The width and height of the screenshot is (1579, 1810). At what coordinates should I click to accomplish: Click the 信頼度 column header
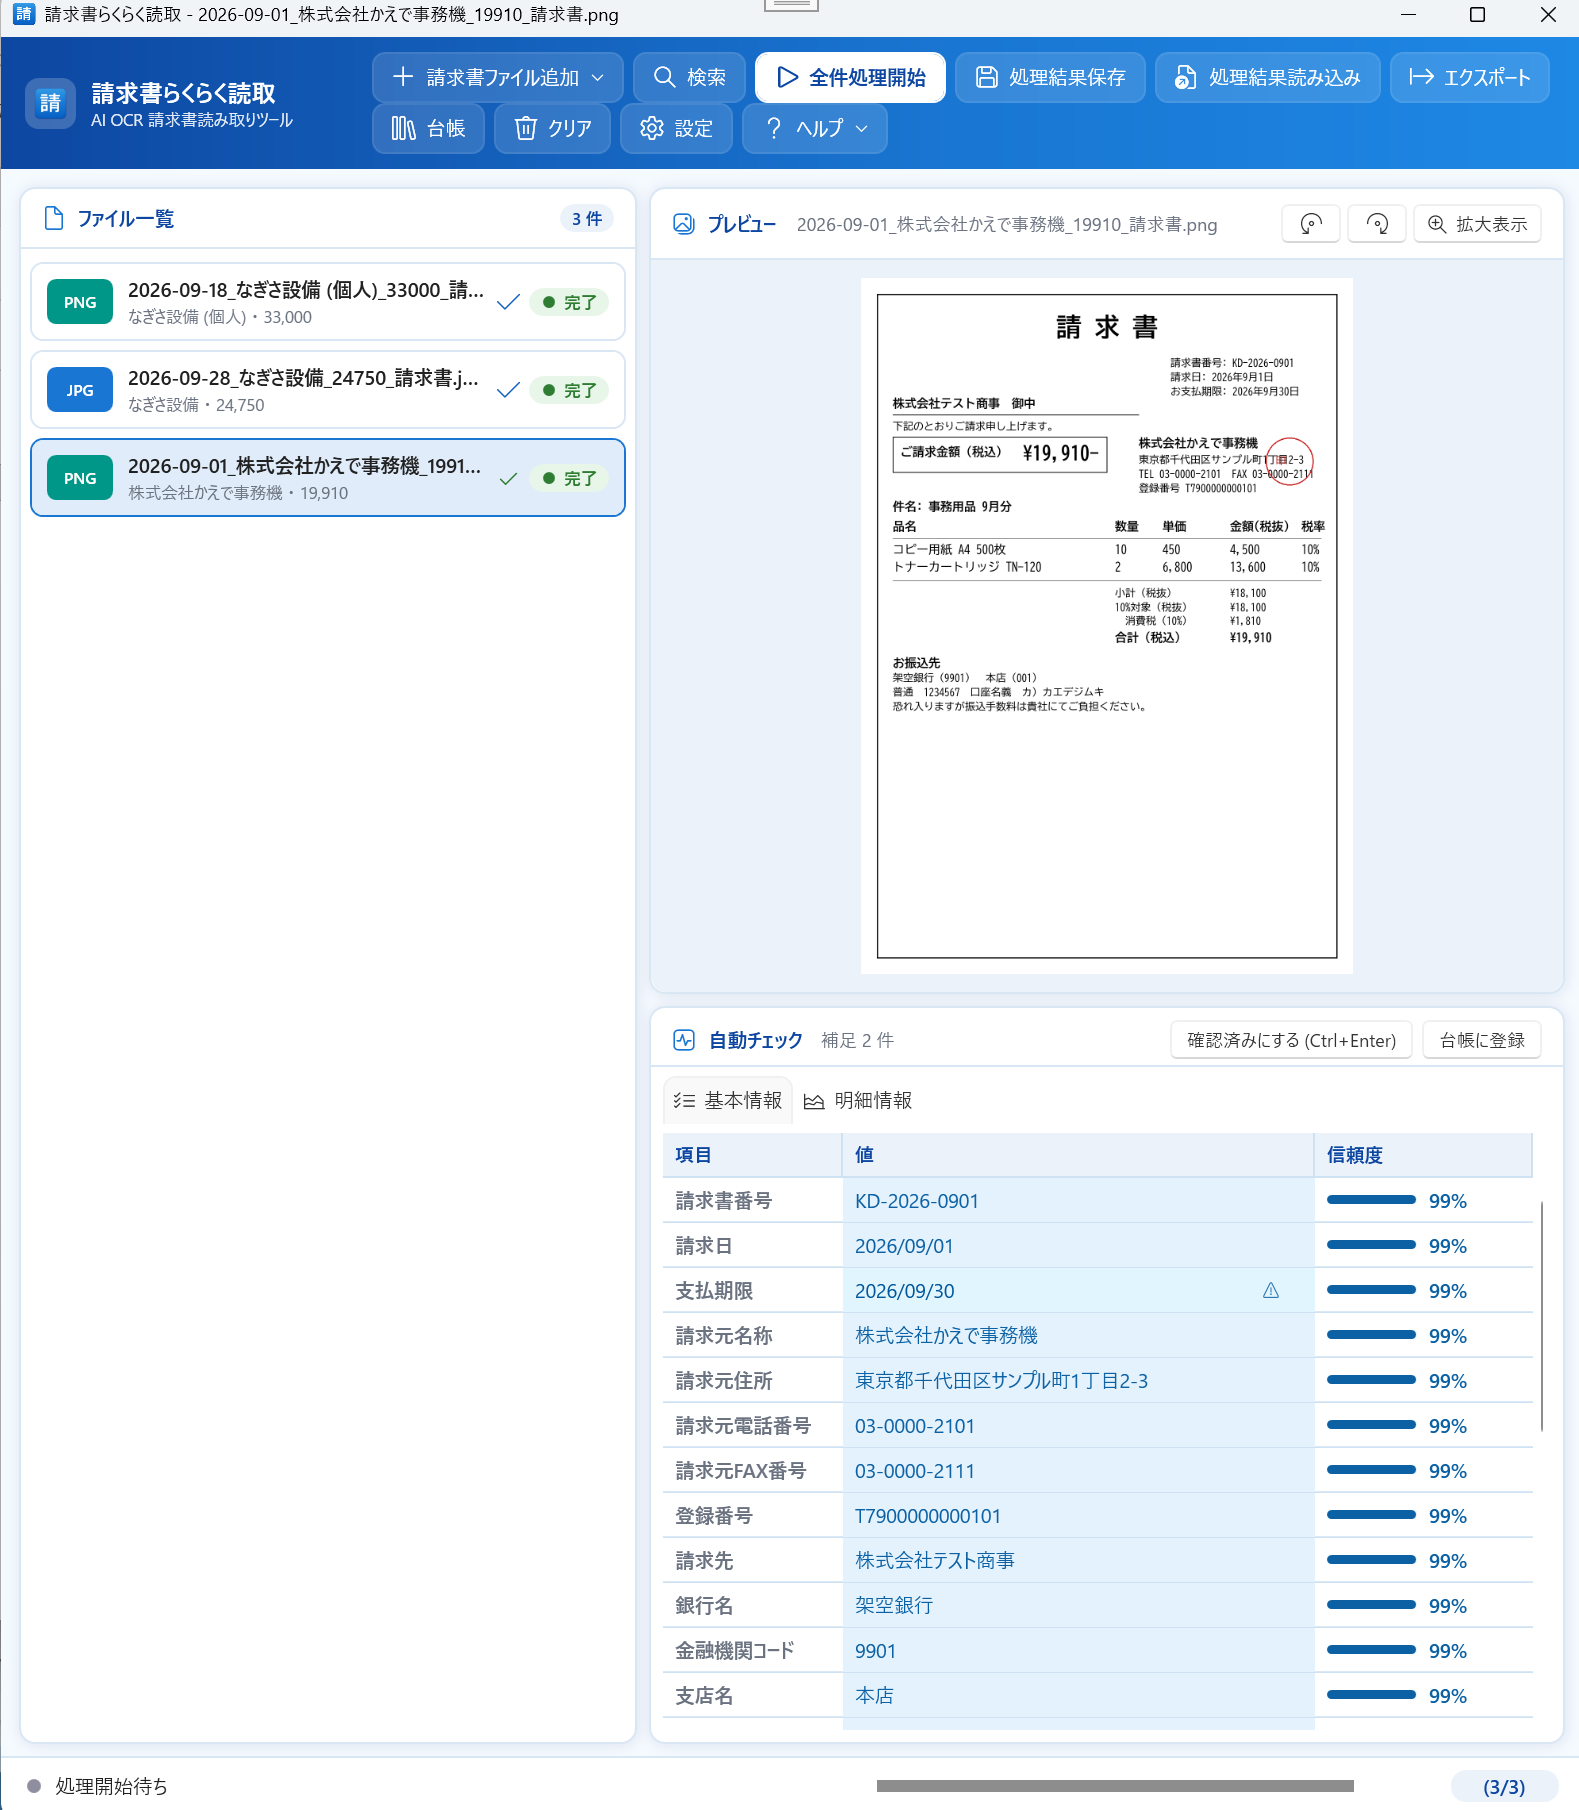tap(1422, 1155)
